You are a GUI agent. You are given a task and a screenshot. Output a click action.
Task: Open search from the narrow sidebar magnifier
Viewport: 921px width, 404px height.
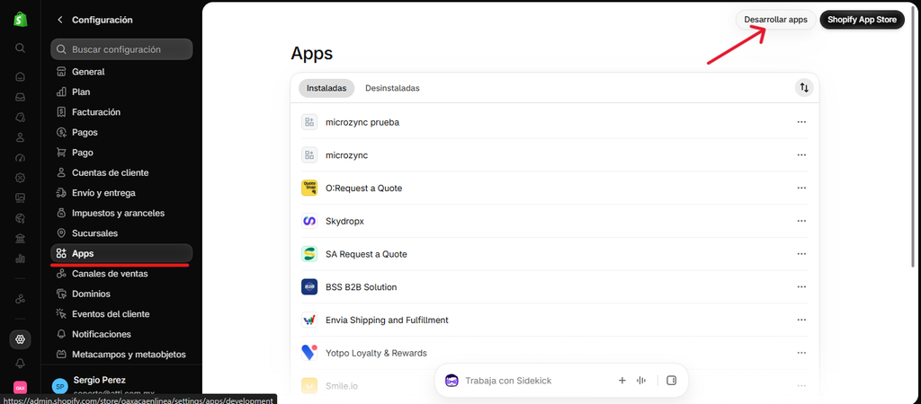[x=21, y=48]
